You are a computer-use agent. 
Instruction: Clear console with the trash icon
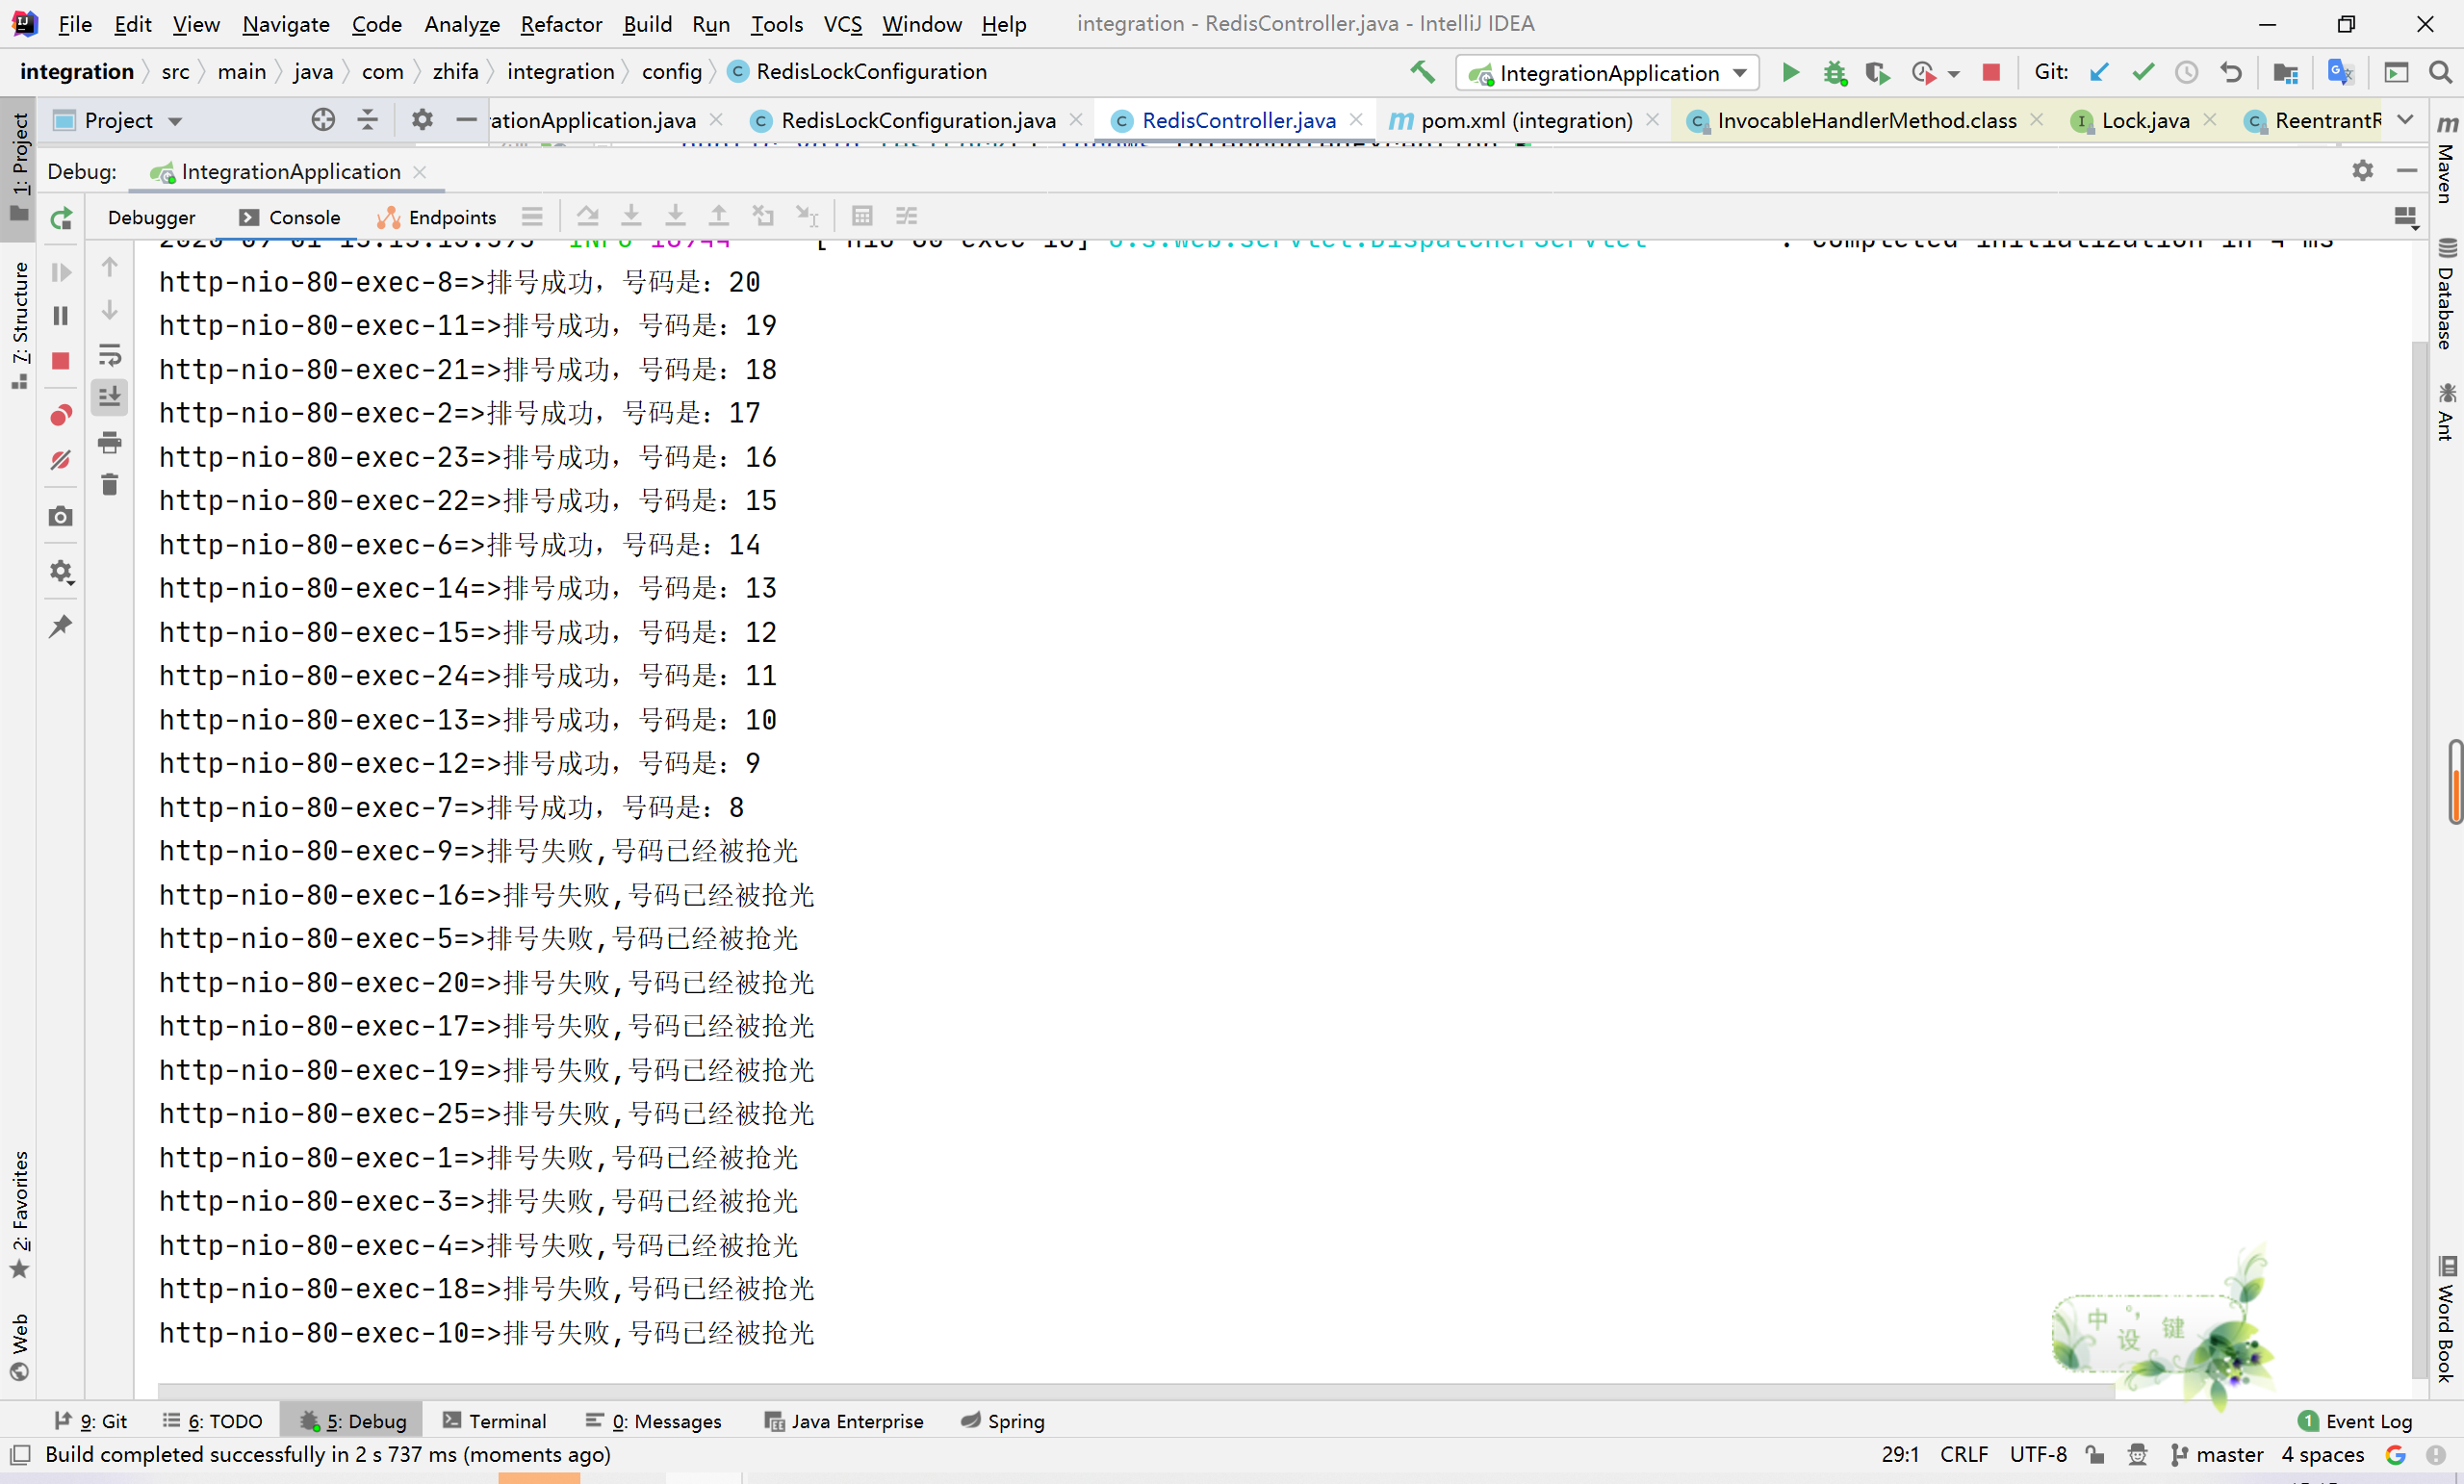pos(110,485)
